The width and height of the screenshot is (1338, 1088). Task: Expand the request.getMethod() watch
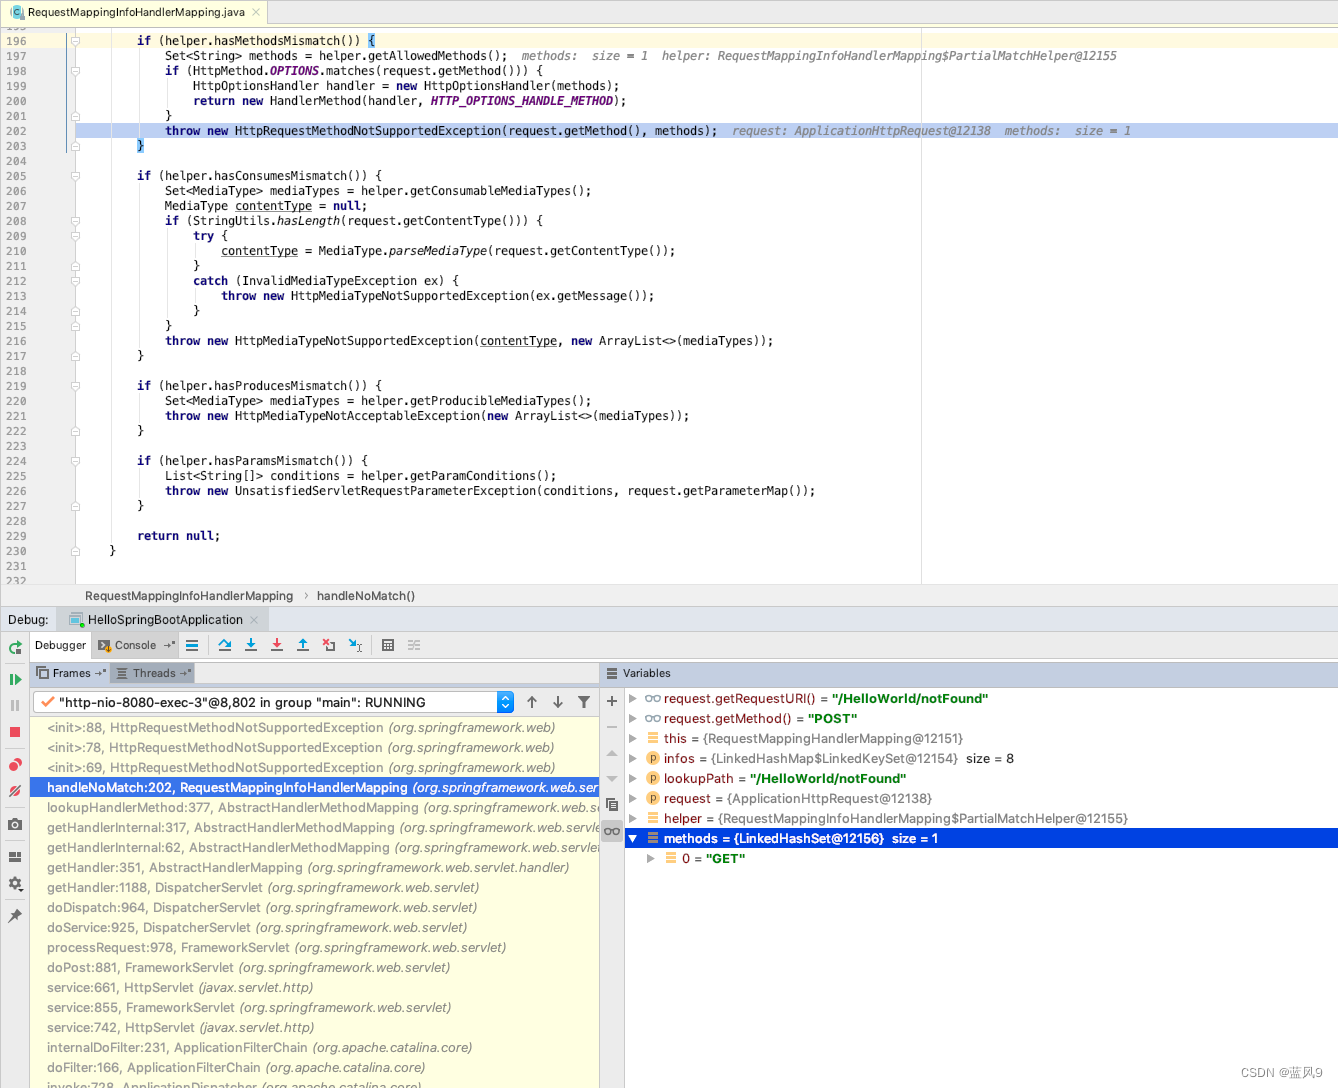click(632, 718)
